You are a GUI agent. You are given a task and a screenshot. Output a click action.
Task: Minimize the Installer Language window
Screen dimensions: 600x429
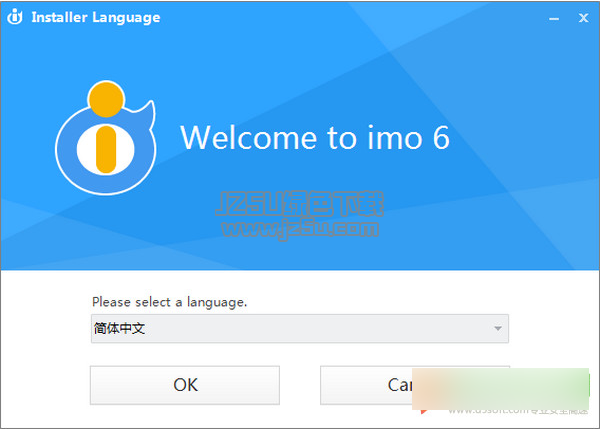[x=554, y=18]
